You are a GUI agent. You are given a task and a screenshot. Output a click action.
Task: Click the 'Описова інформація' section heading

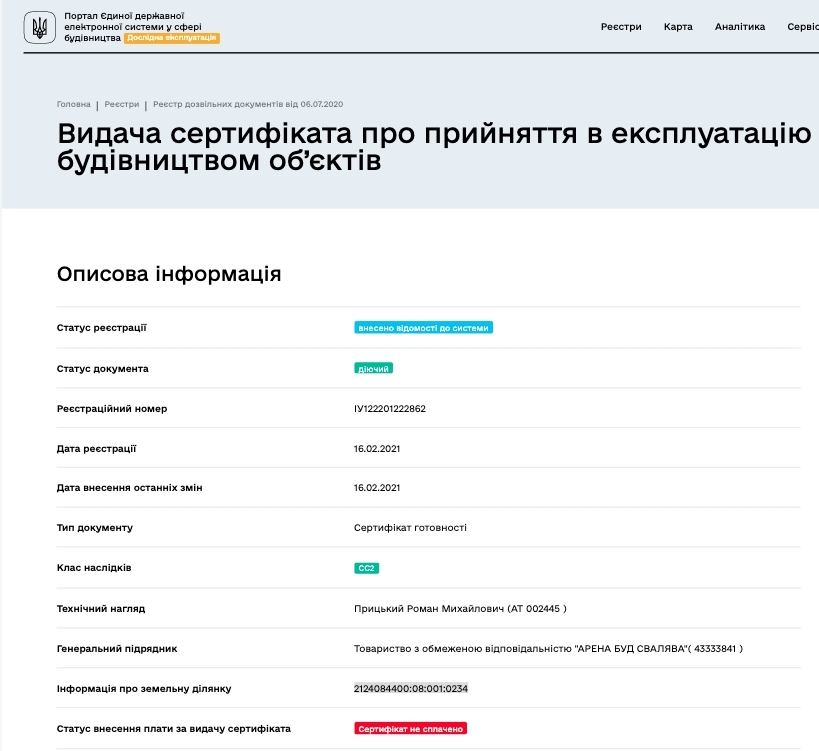(x=169, y=274)
